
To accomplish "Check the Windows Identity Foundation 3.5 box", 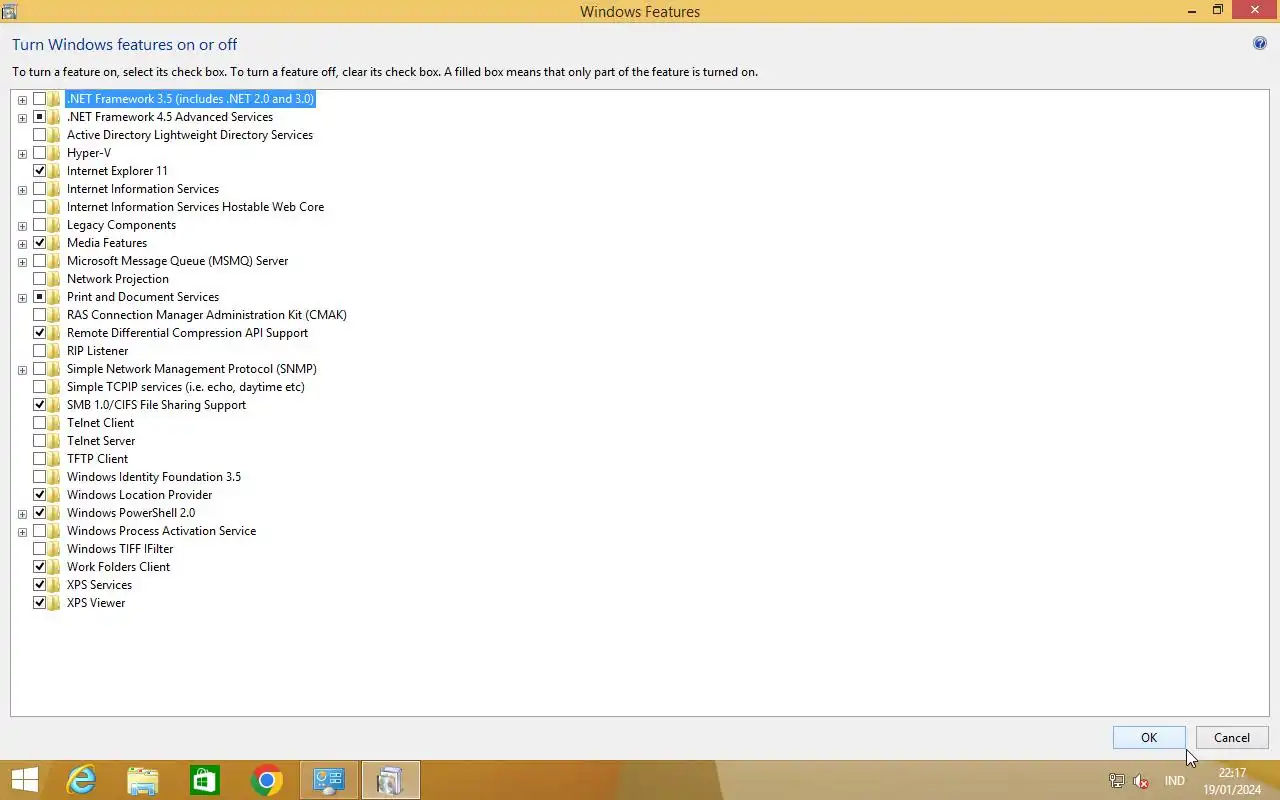I will pos(40,477).
